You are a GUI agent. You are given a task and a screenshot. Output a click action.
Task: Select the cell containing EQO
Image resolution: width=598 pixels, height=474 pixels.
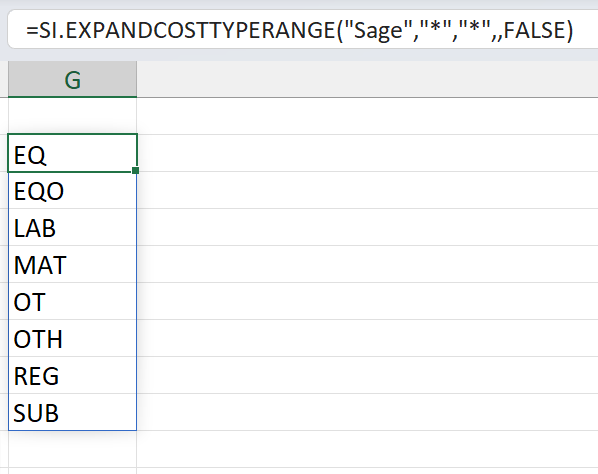[72, 190]
